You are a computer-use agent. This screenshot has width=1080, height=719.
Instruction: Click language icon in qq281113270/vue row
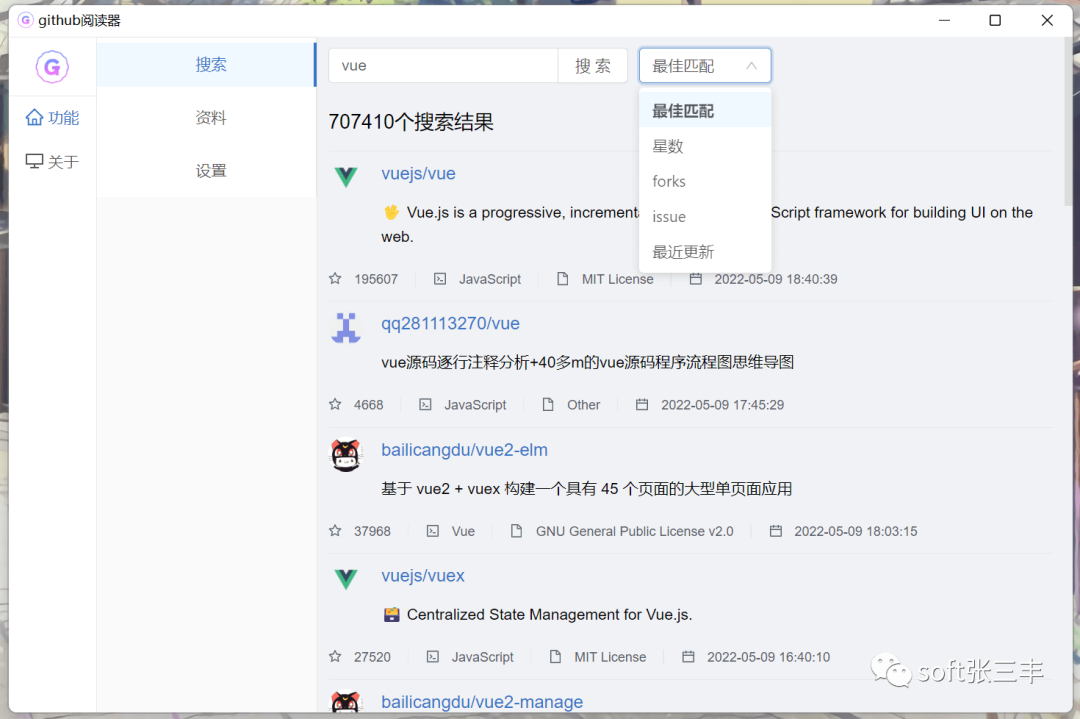pyautogui.click(x=426, y=404)
